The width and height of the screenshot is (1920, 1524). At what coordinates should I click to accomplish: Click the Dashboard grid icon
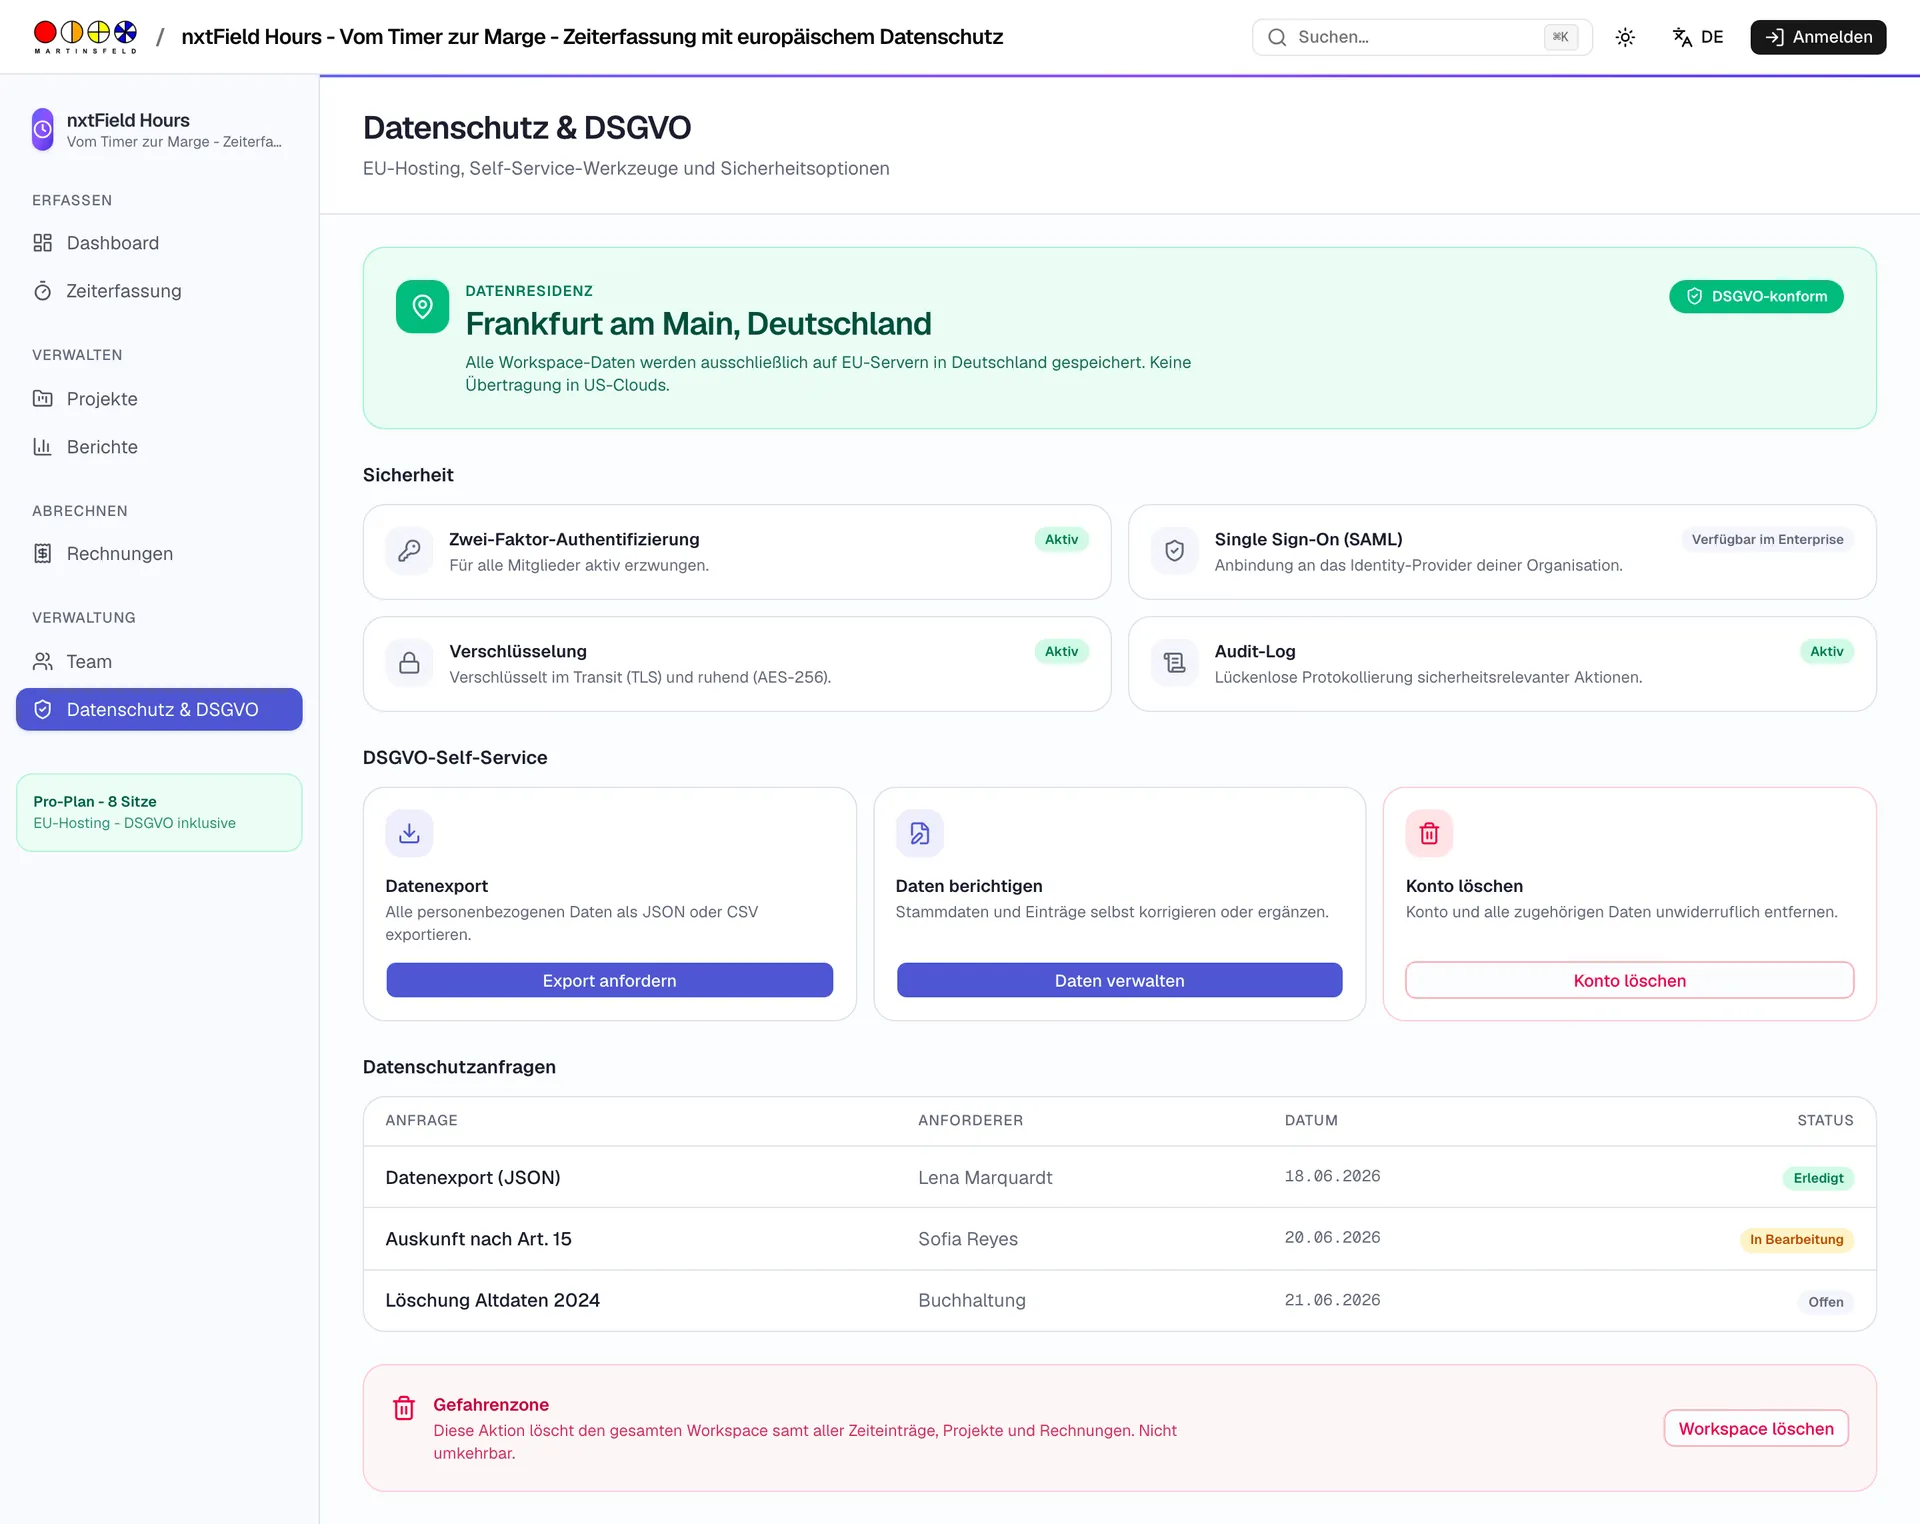[43, 243]
